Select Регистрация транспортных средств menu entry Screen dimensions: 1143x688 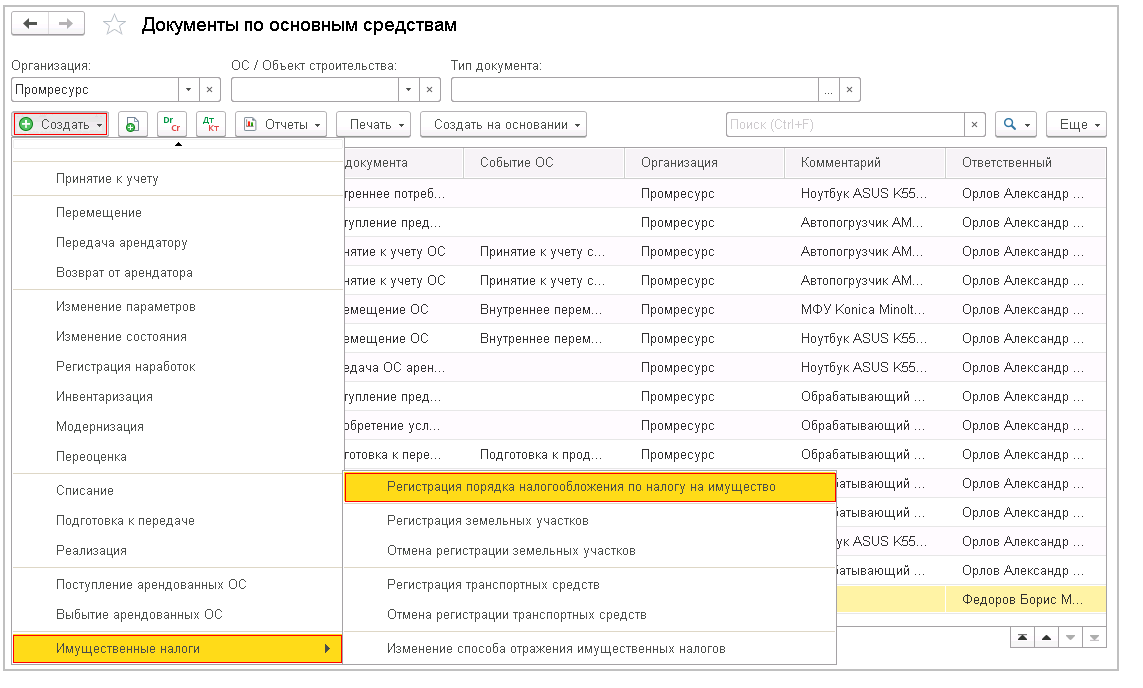click(493, 585)
